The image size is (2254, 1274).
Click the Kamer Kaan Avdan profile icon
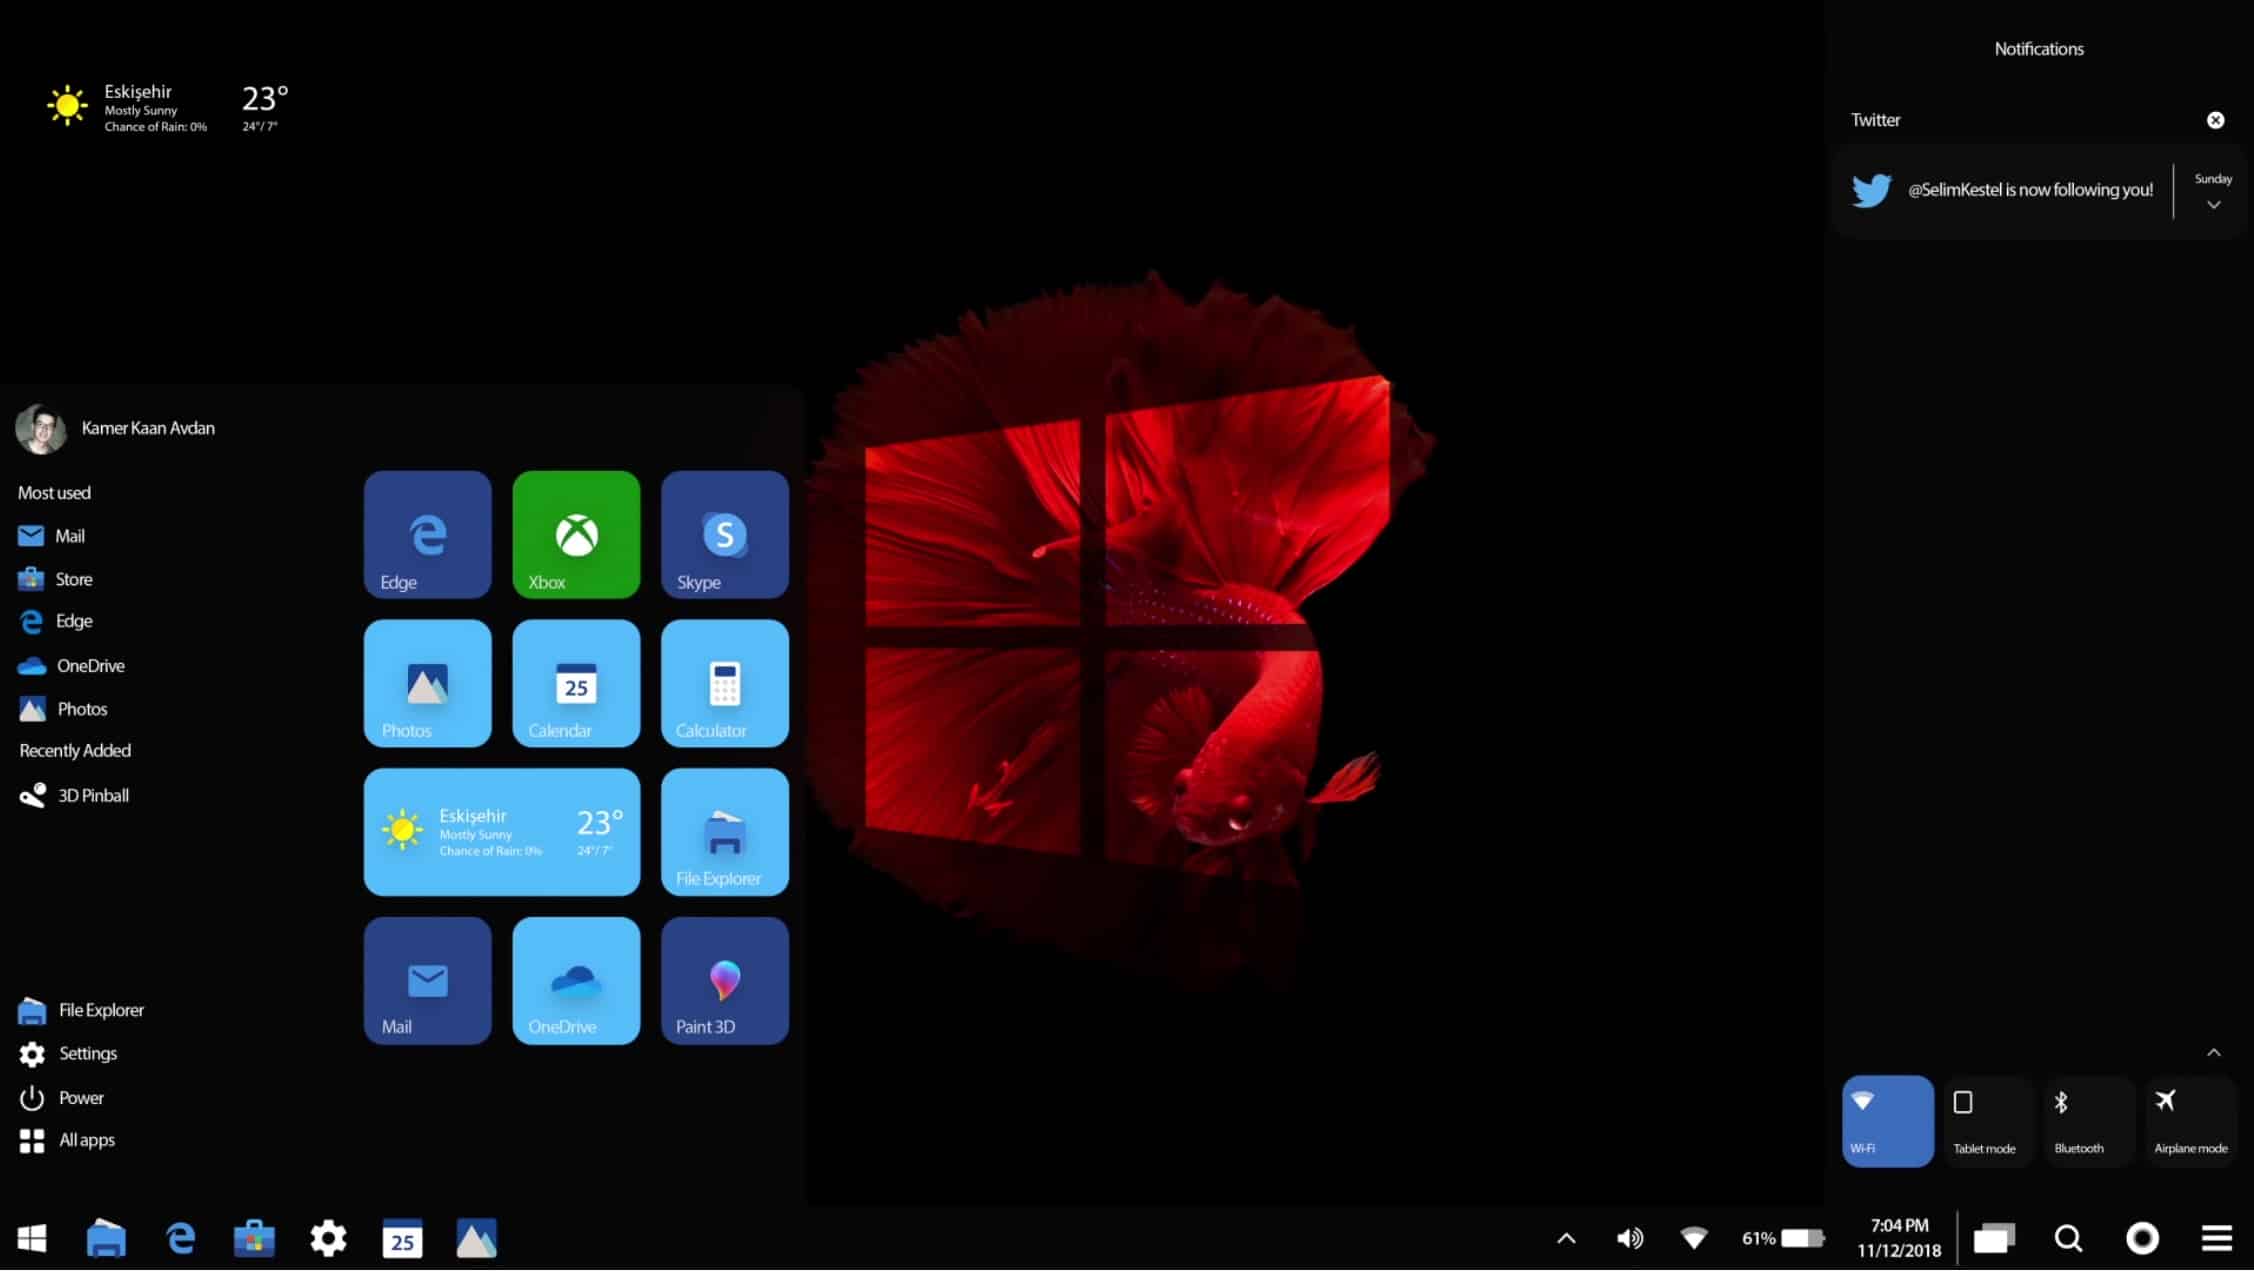(x=37, y=429)
